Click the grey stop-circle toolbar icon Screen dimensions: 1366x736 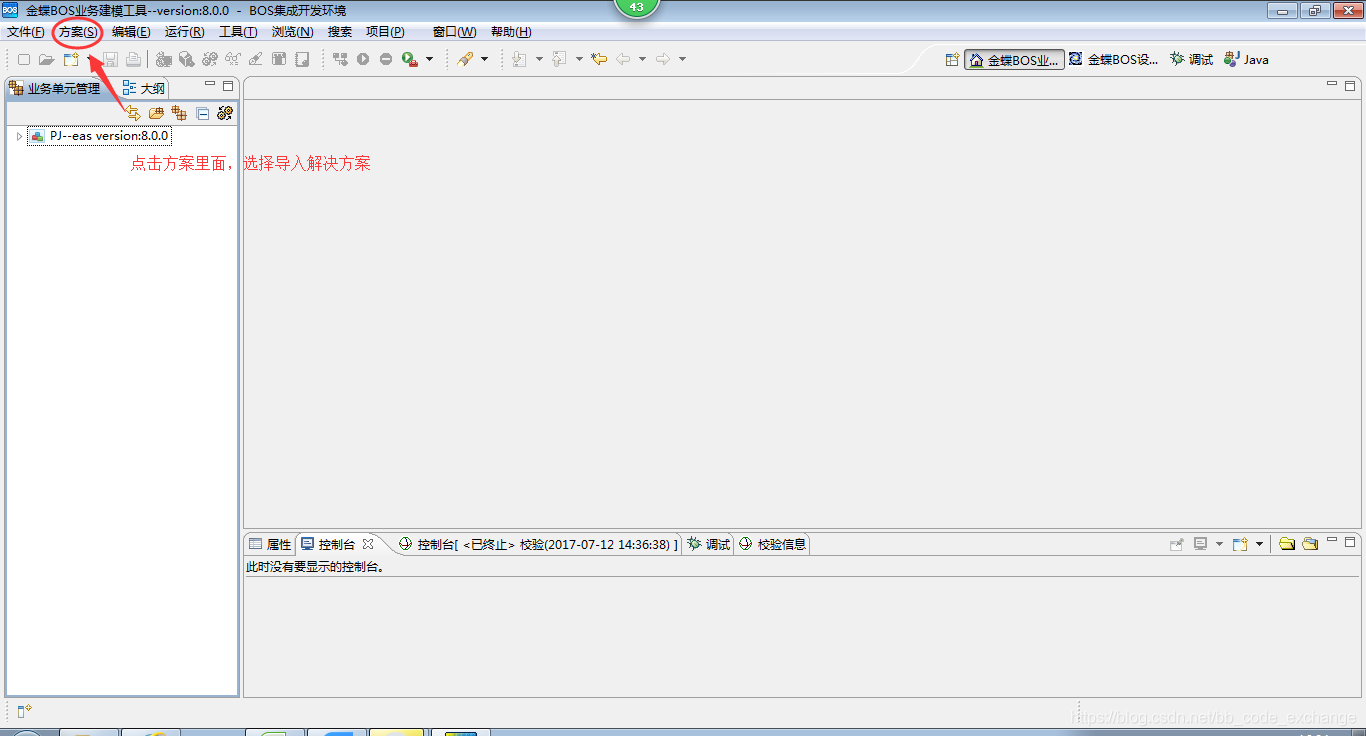(x=386, y=59)
